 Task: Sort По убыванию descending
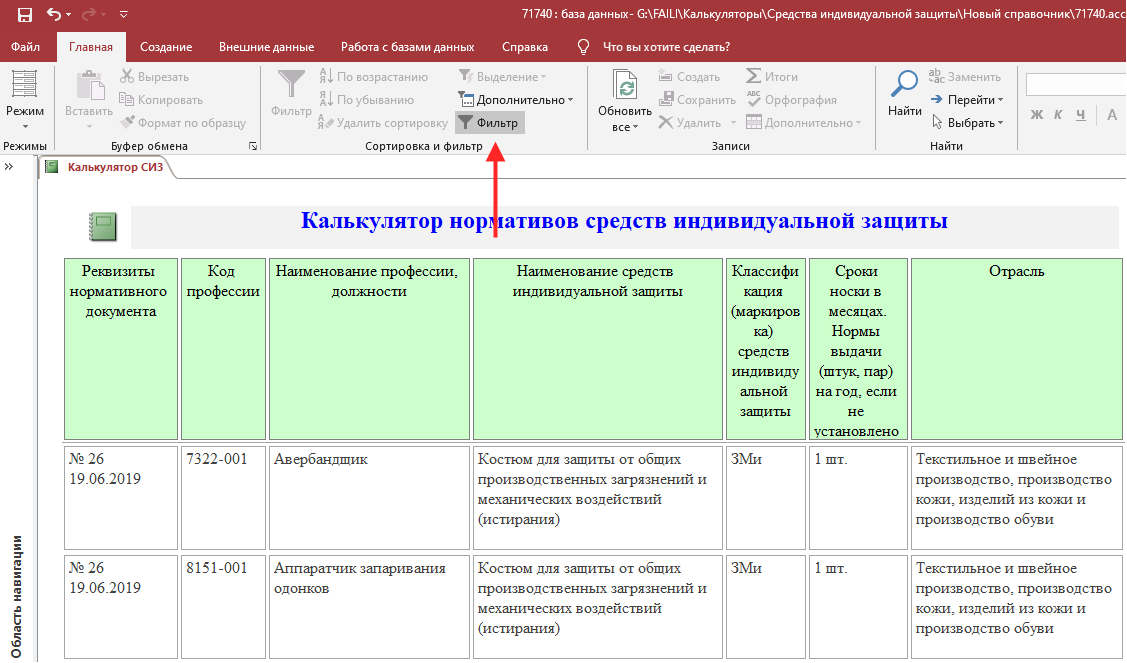tap(367, 99)
